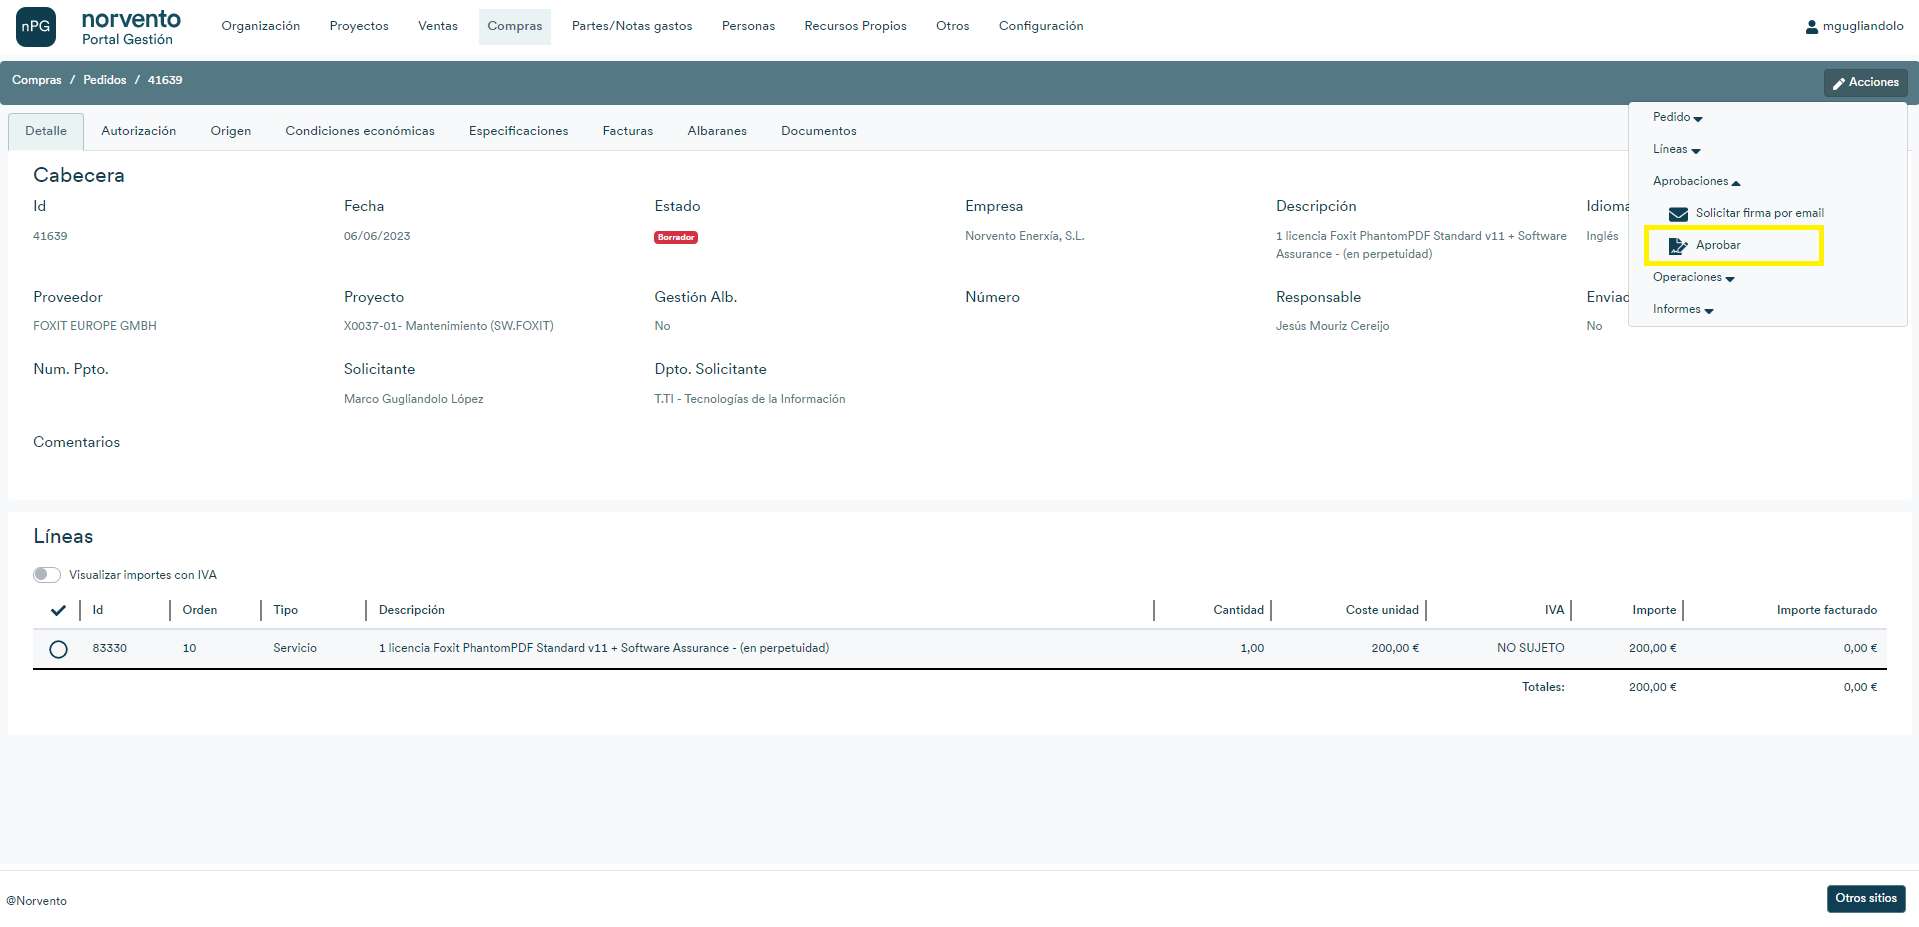
Task: Click the lines Descripción column header
Action: point(412,610)
